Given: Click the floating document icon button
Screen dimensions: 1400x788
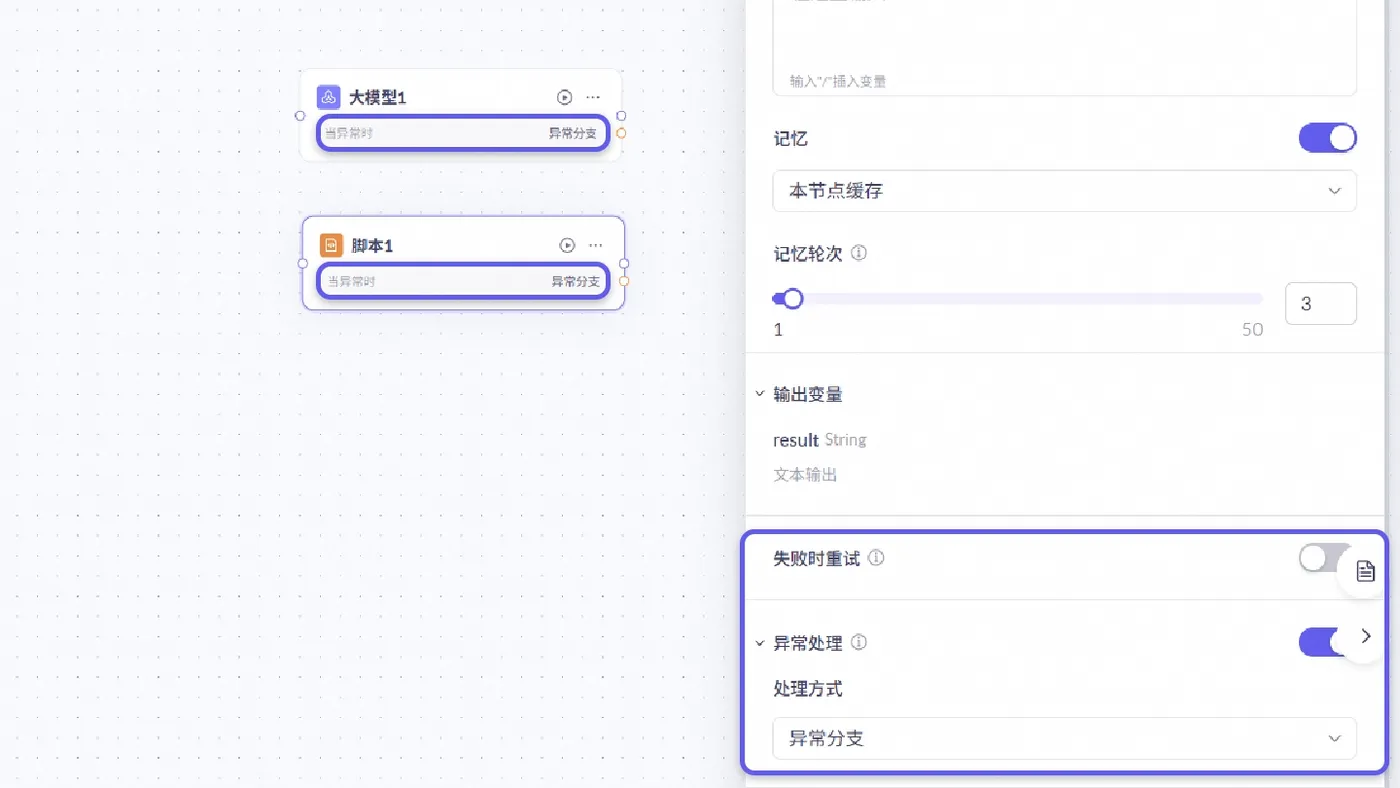Looking at the screenshot, I should click(1365, 571).
